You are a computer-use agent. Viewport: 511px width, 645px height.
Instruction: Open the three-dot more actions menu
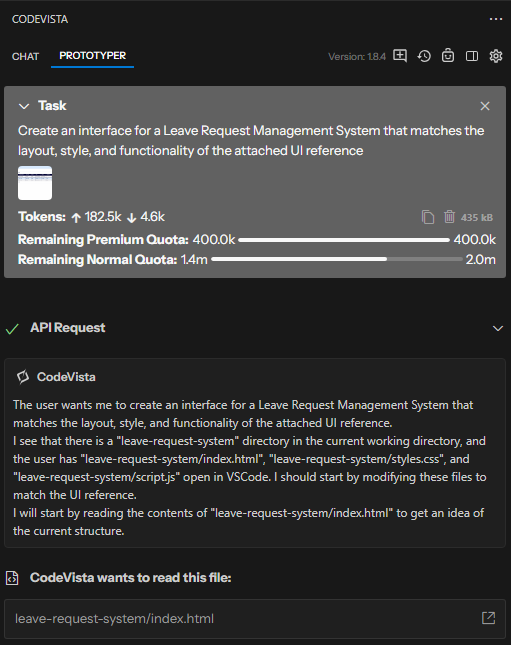[x=496, y=19]
